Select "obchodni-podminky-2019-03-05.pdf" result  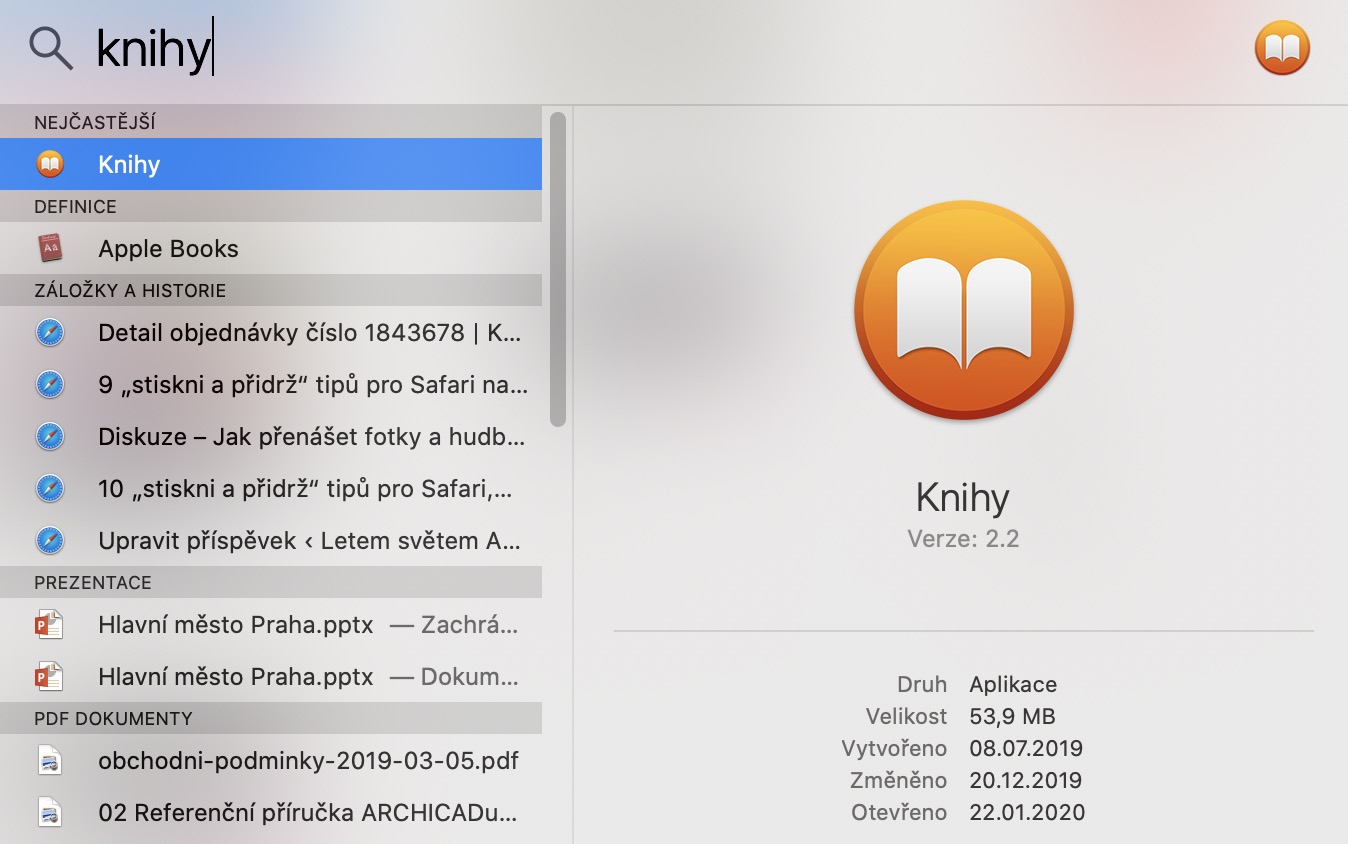tap(271, 760)
